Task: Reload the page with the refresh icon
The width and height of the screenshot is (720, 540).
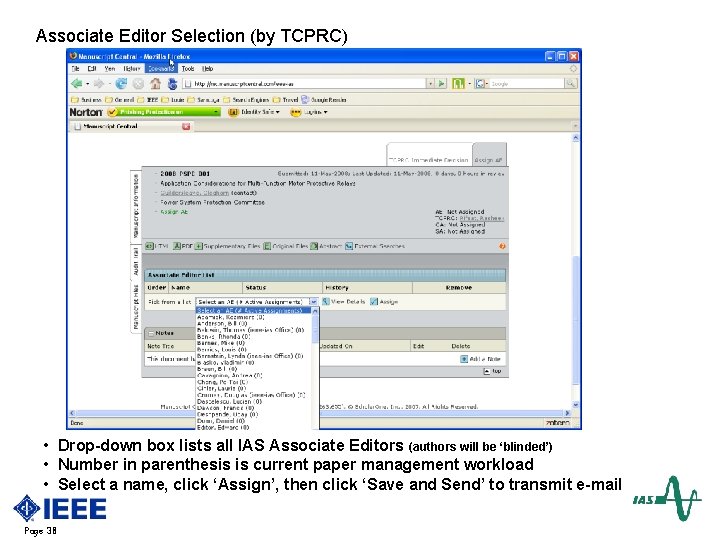Action: pyautogui.click(x=121, y=84)
